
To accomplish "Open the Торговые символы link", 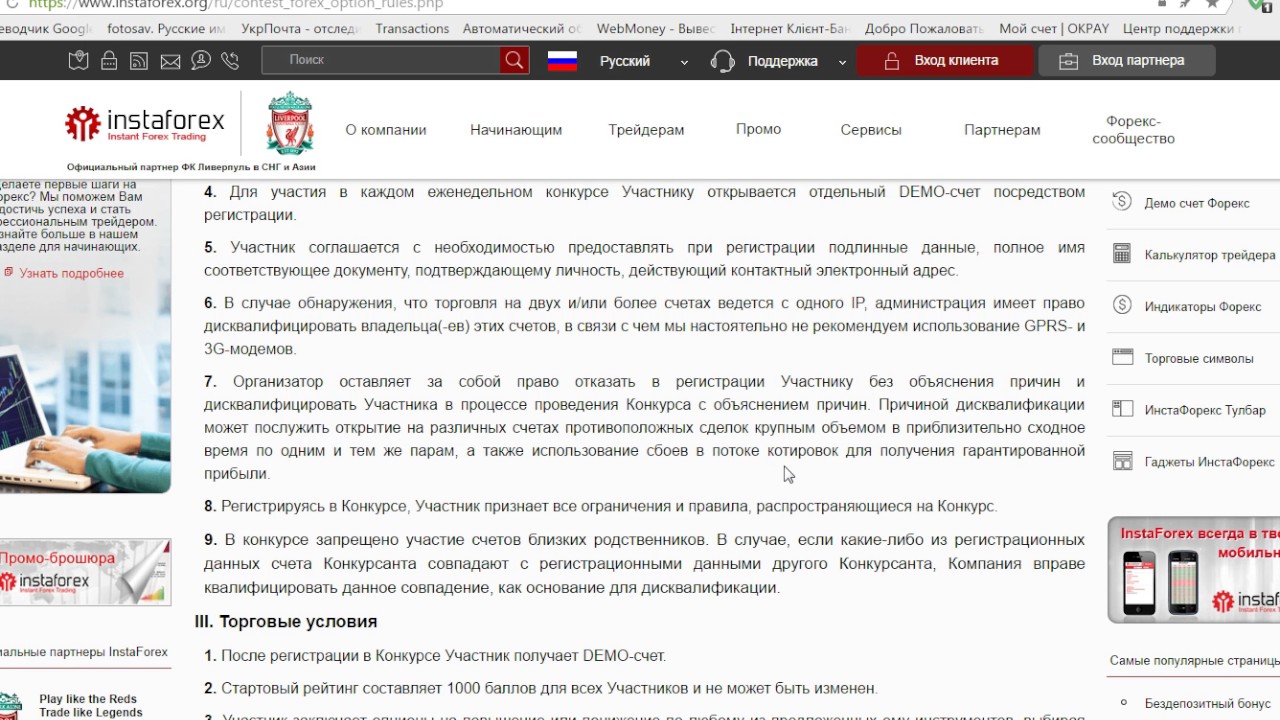I will point(1198,358).
